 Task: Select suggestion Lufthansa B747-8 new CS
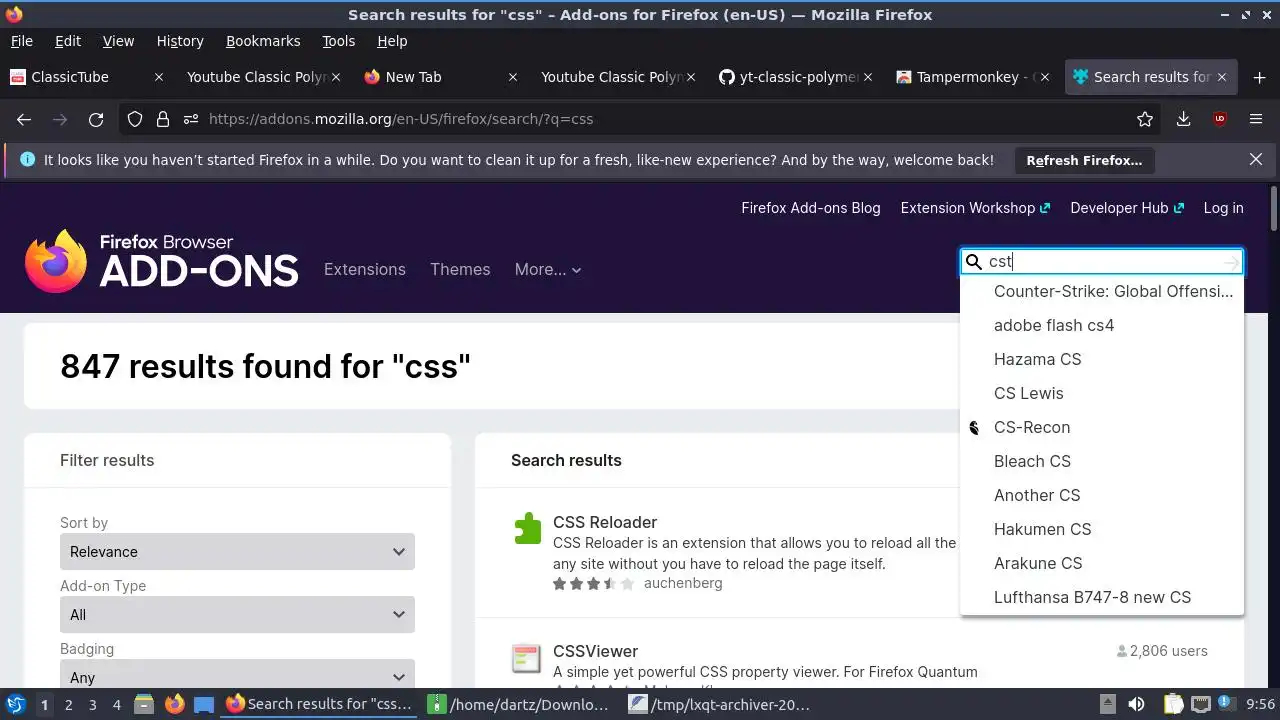pyautogui.click(x=1101, y=597)
